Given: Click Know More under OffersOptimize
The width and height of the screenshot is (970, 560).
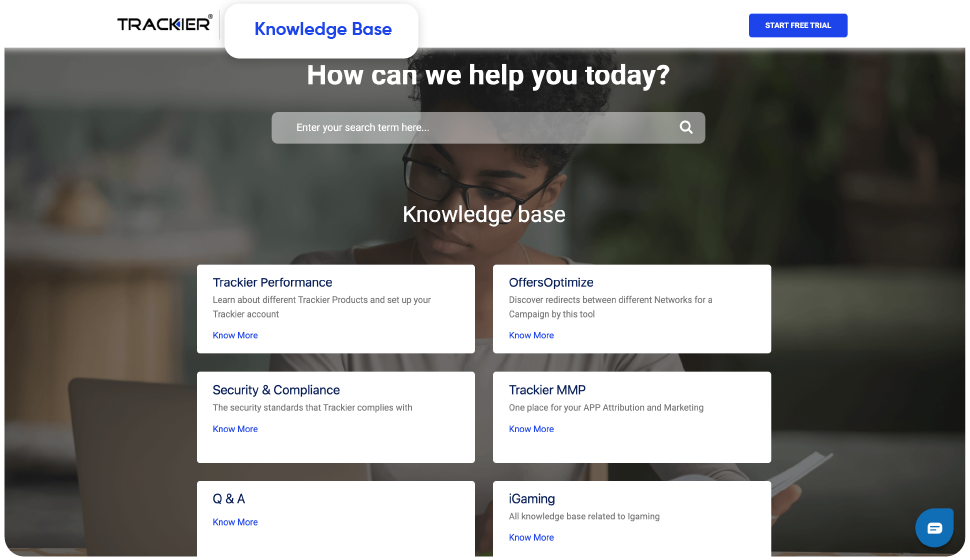Looking at the screenshot, I should pyautogui.click(x=531, y=336).
